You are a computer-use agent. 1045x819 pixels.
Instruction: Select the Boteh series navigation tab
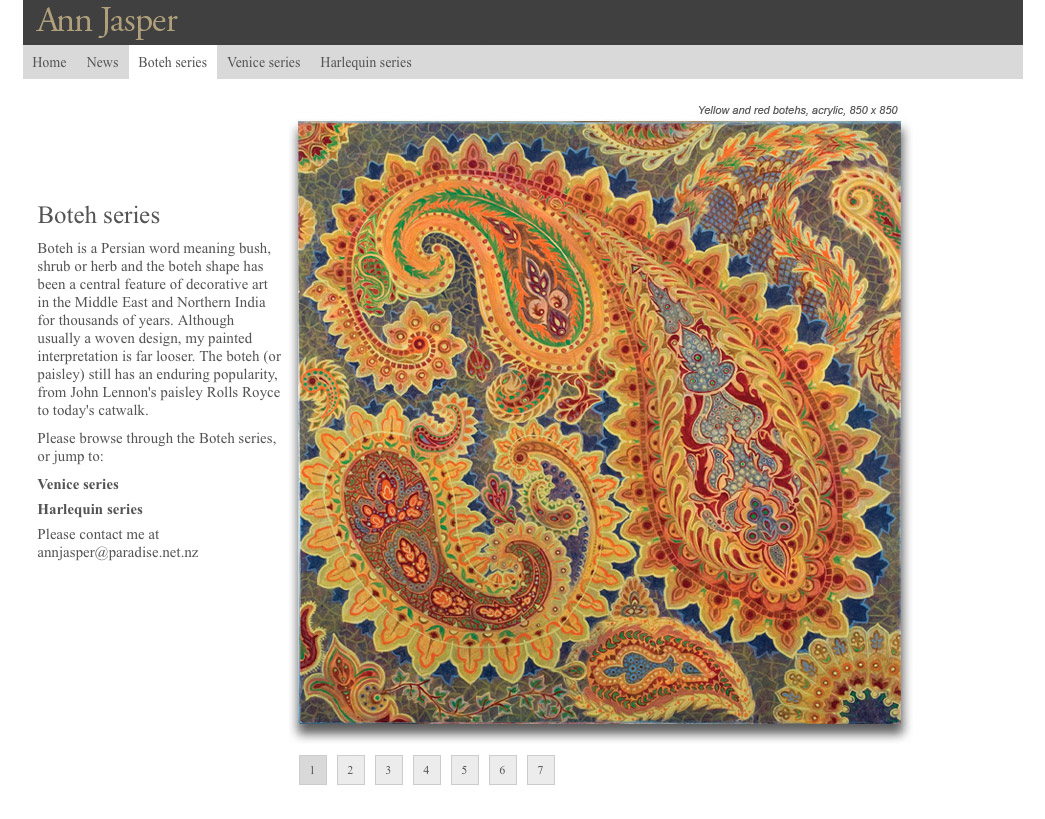point(172,62)
